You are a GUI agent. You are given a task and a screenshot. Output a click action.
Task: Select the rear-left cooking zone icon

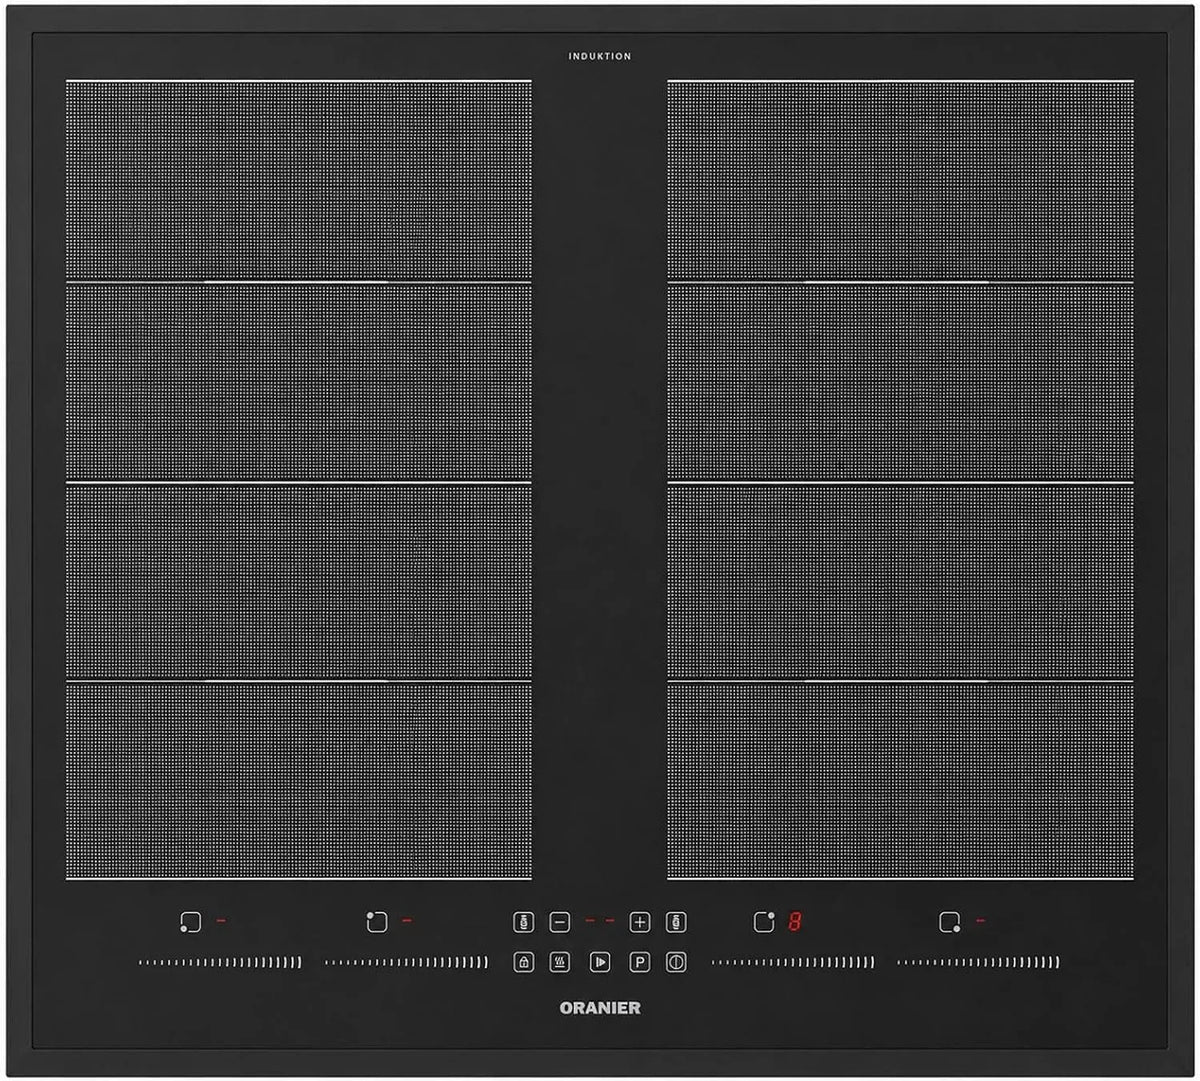[x=376, y=922]
